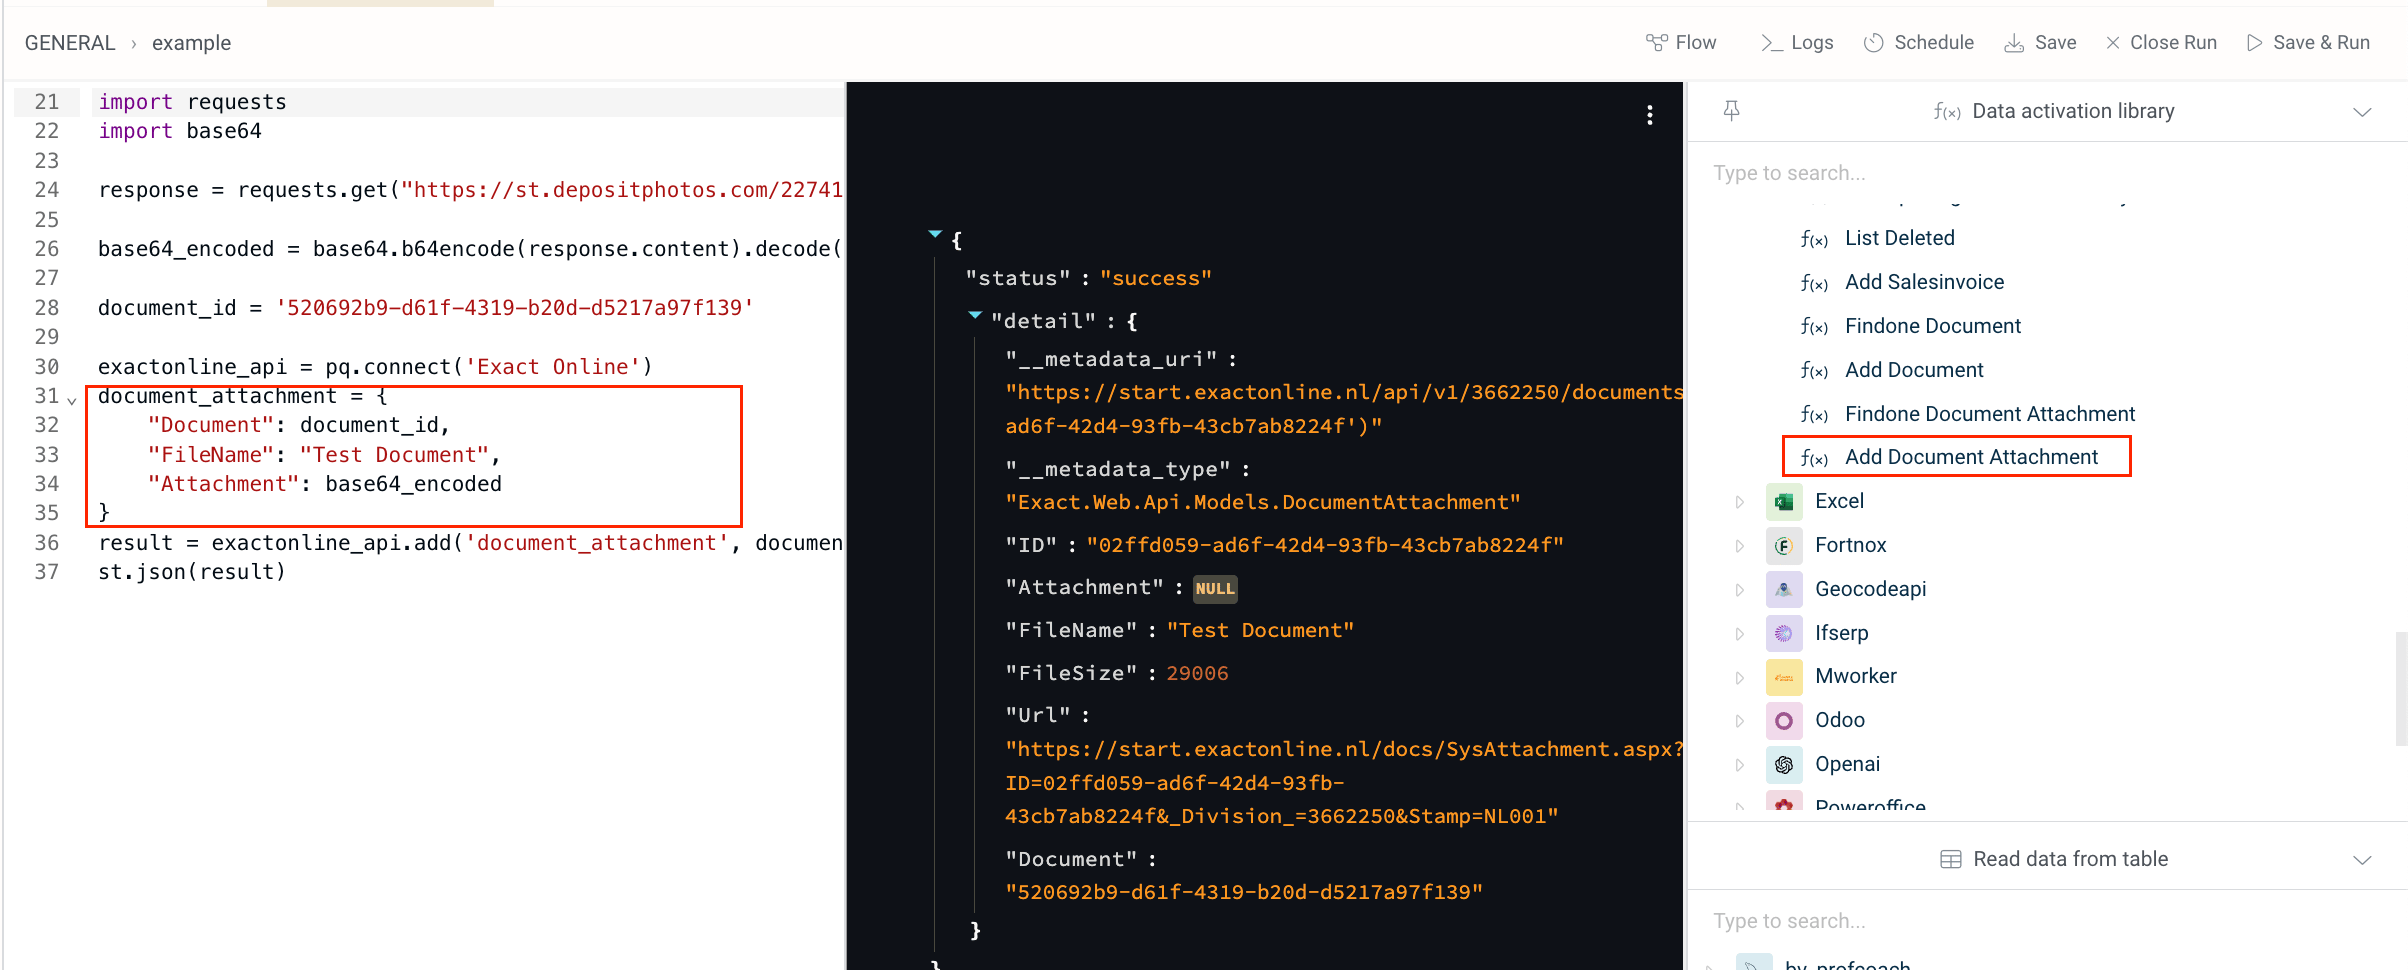This screenshot has width=2408, height=970.
Task: Select the List Deleted function
Action: pos(1900,238)
